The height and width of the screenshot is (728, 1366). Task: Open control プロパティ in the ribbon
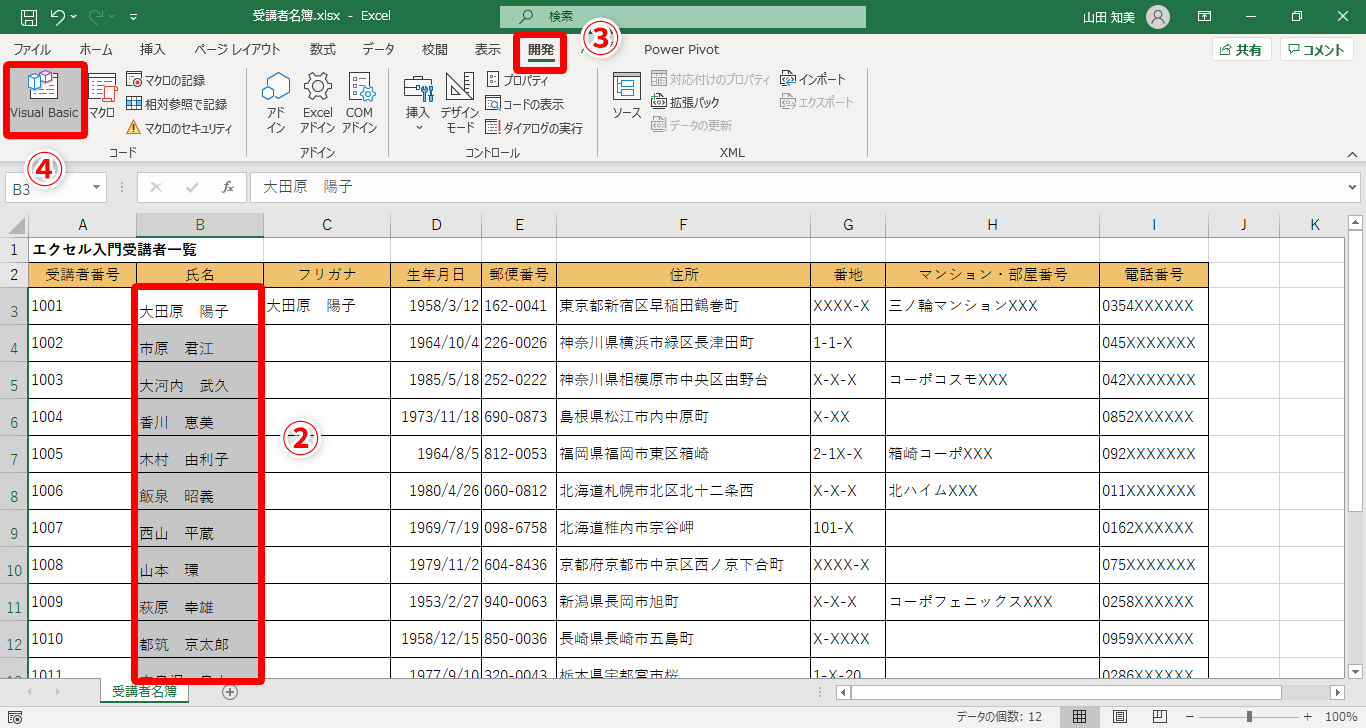517,80
